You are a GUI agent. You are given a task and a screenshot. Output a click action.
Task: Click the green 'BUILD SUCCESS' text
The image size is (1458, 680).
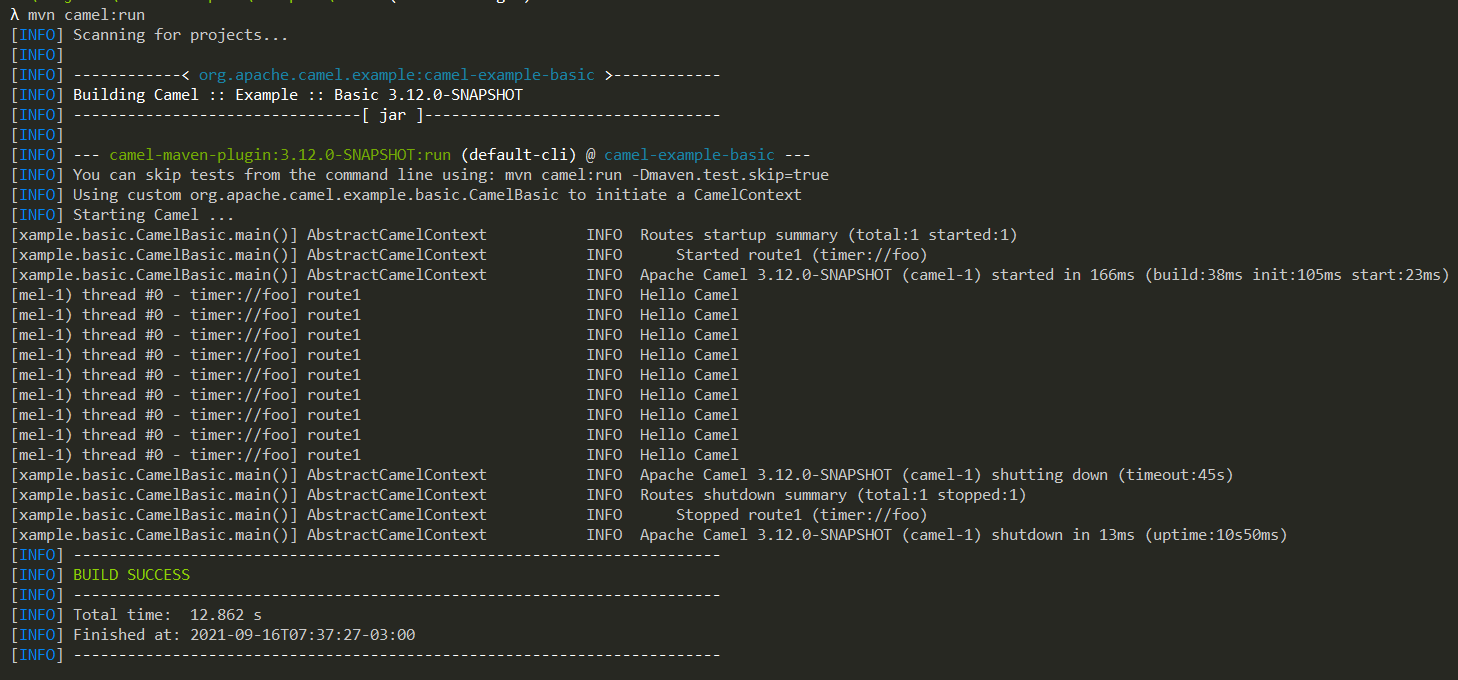[x=131, y=575]
